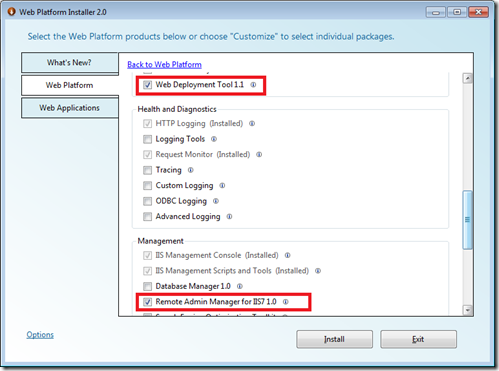
Task: Click the grayed Request Monitor checkbox
Action: coord(147,155)
